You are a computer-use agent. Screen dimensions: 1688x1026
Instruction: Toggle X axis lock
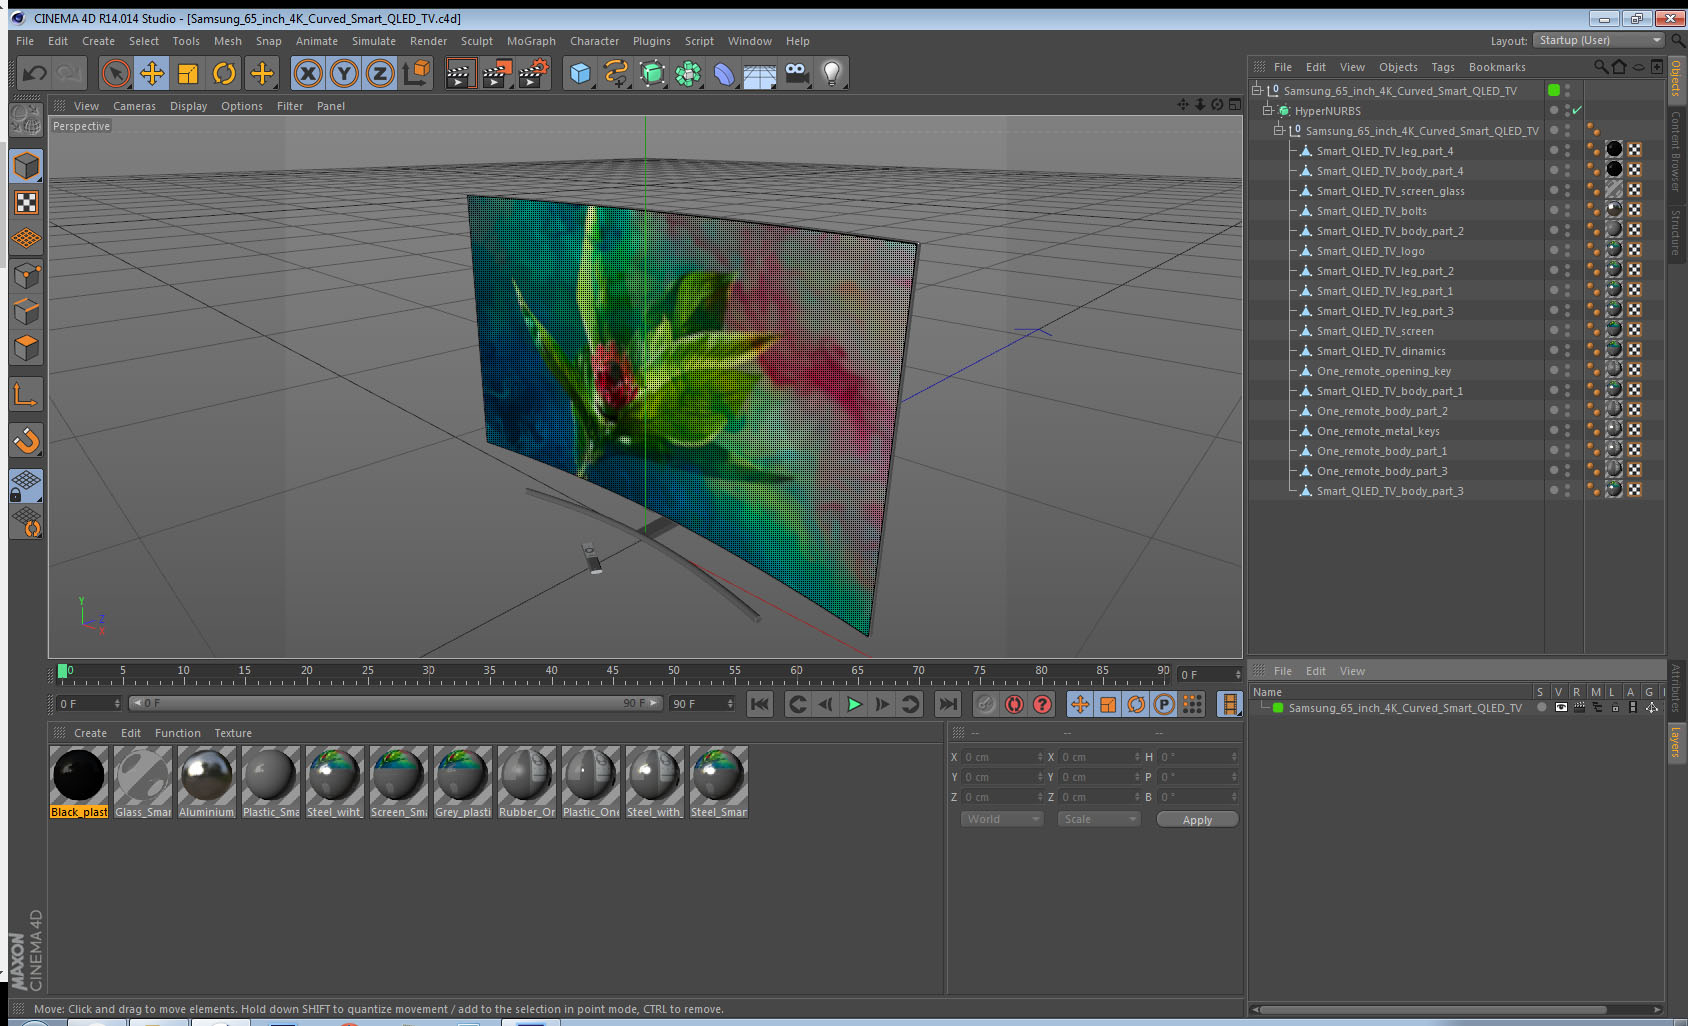(x=308, y=73)
